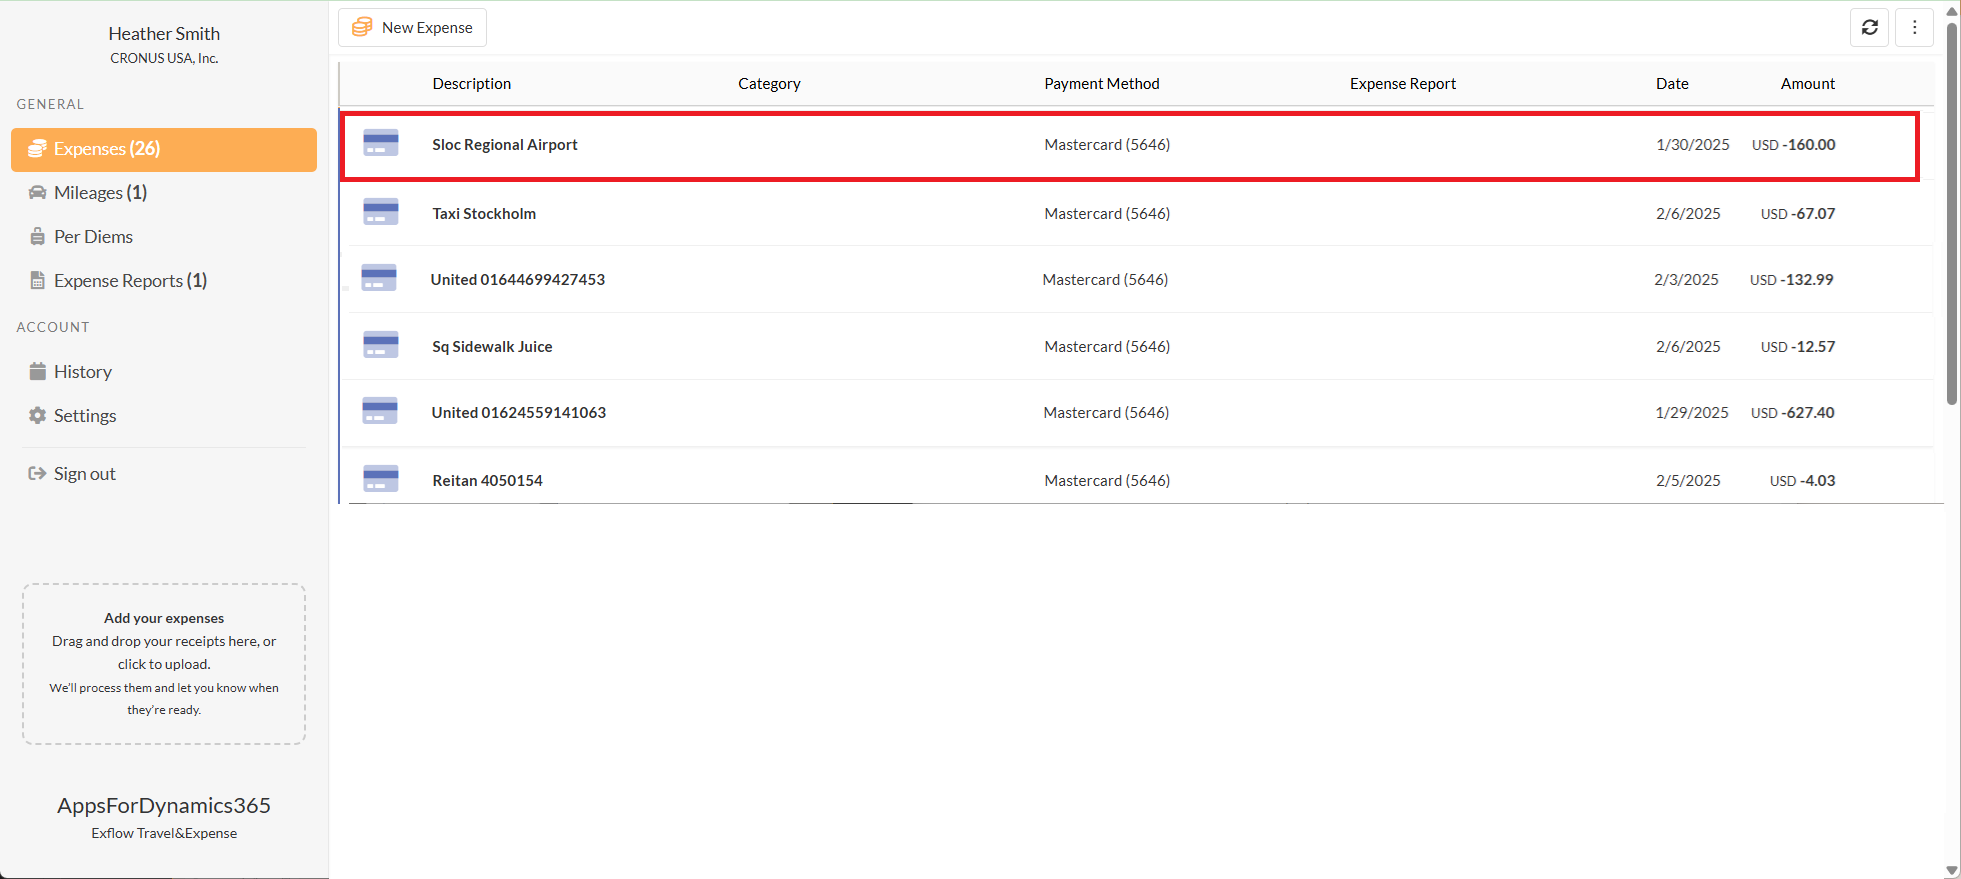1961x879 pixels.
Task: Open Per Diems section
Action: point(93,237)
